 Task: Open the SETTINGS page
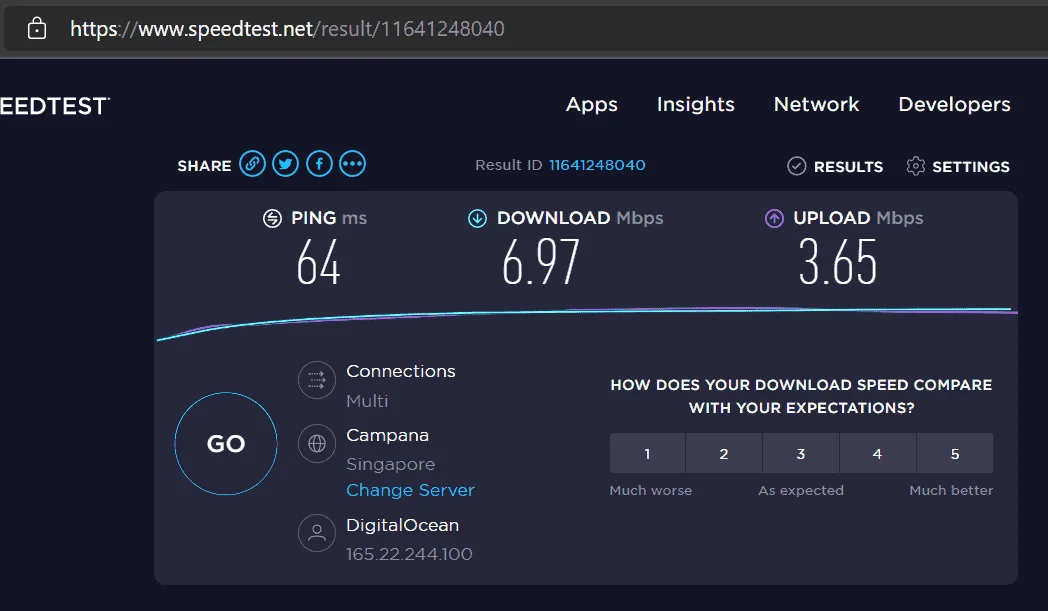(x=970, y=166)
